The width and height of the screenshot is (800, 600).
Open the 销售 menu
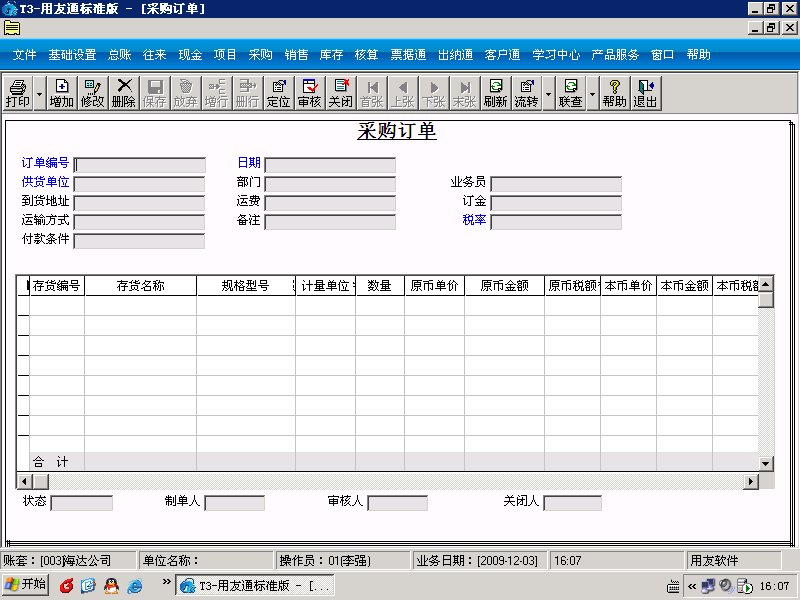pyautogui.click(x=296, y=55)
